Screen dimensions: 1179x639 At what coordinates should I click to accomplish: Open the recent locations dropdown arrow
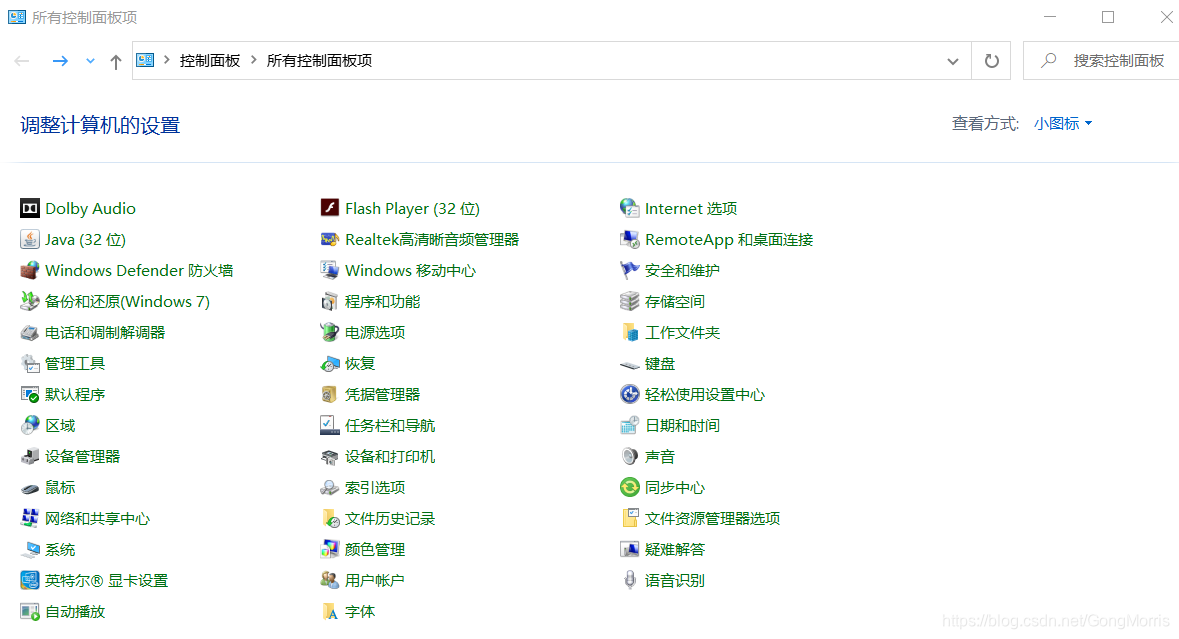(x=90, y=61)
